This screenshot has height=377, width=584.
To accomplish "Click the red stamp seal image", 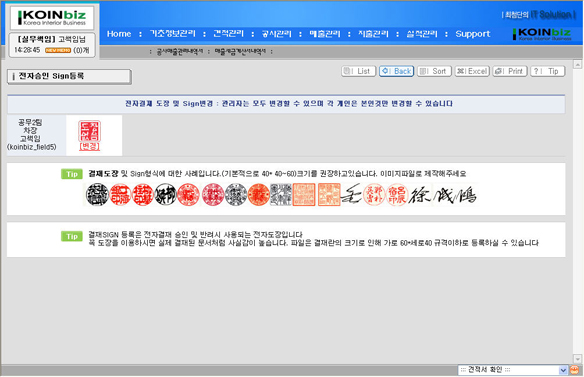I will [x=89, y=131].
